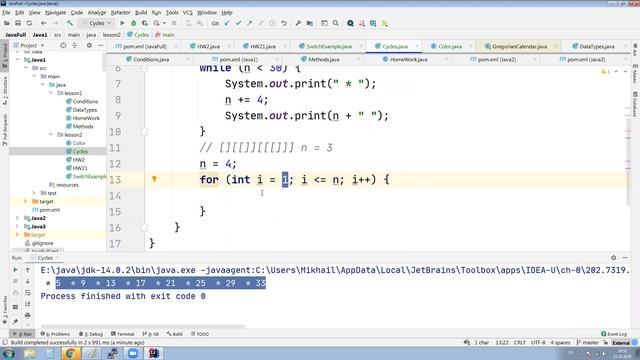Open the Analyze menu

(97, 13)
